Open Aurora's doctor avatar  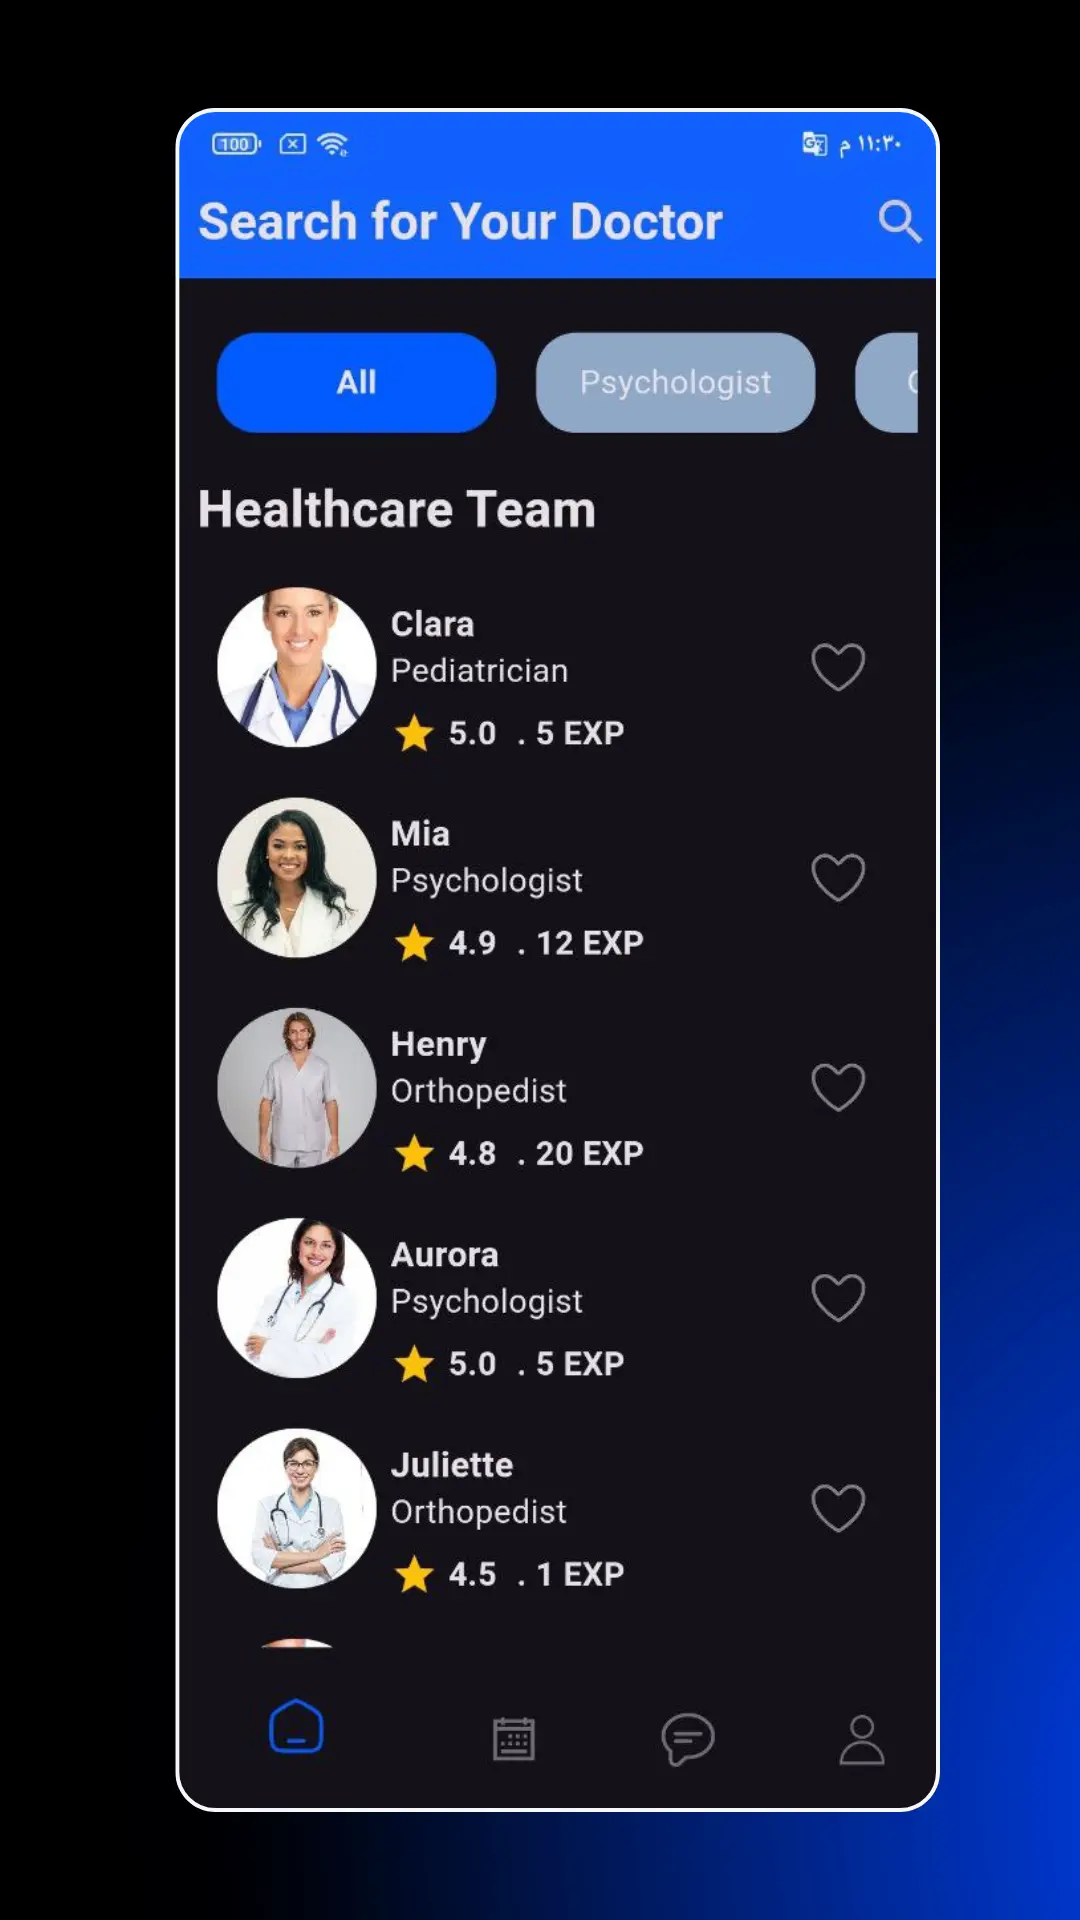(x=297, y=1298)
